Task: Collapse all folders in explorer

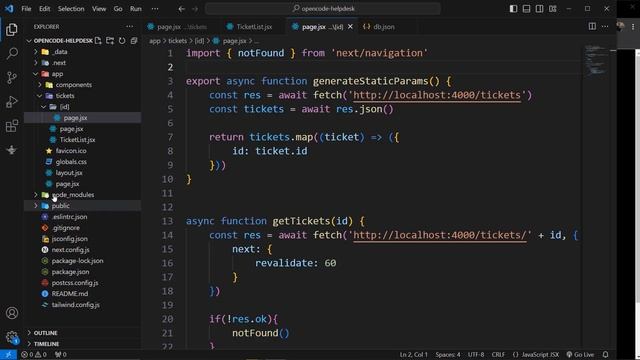Action: pos(133,41)
